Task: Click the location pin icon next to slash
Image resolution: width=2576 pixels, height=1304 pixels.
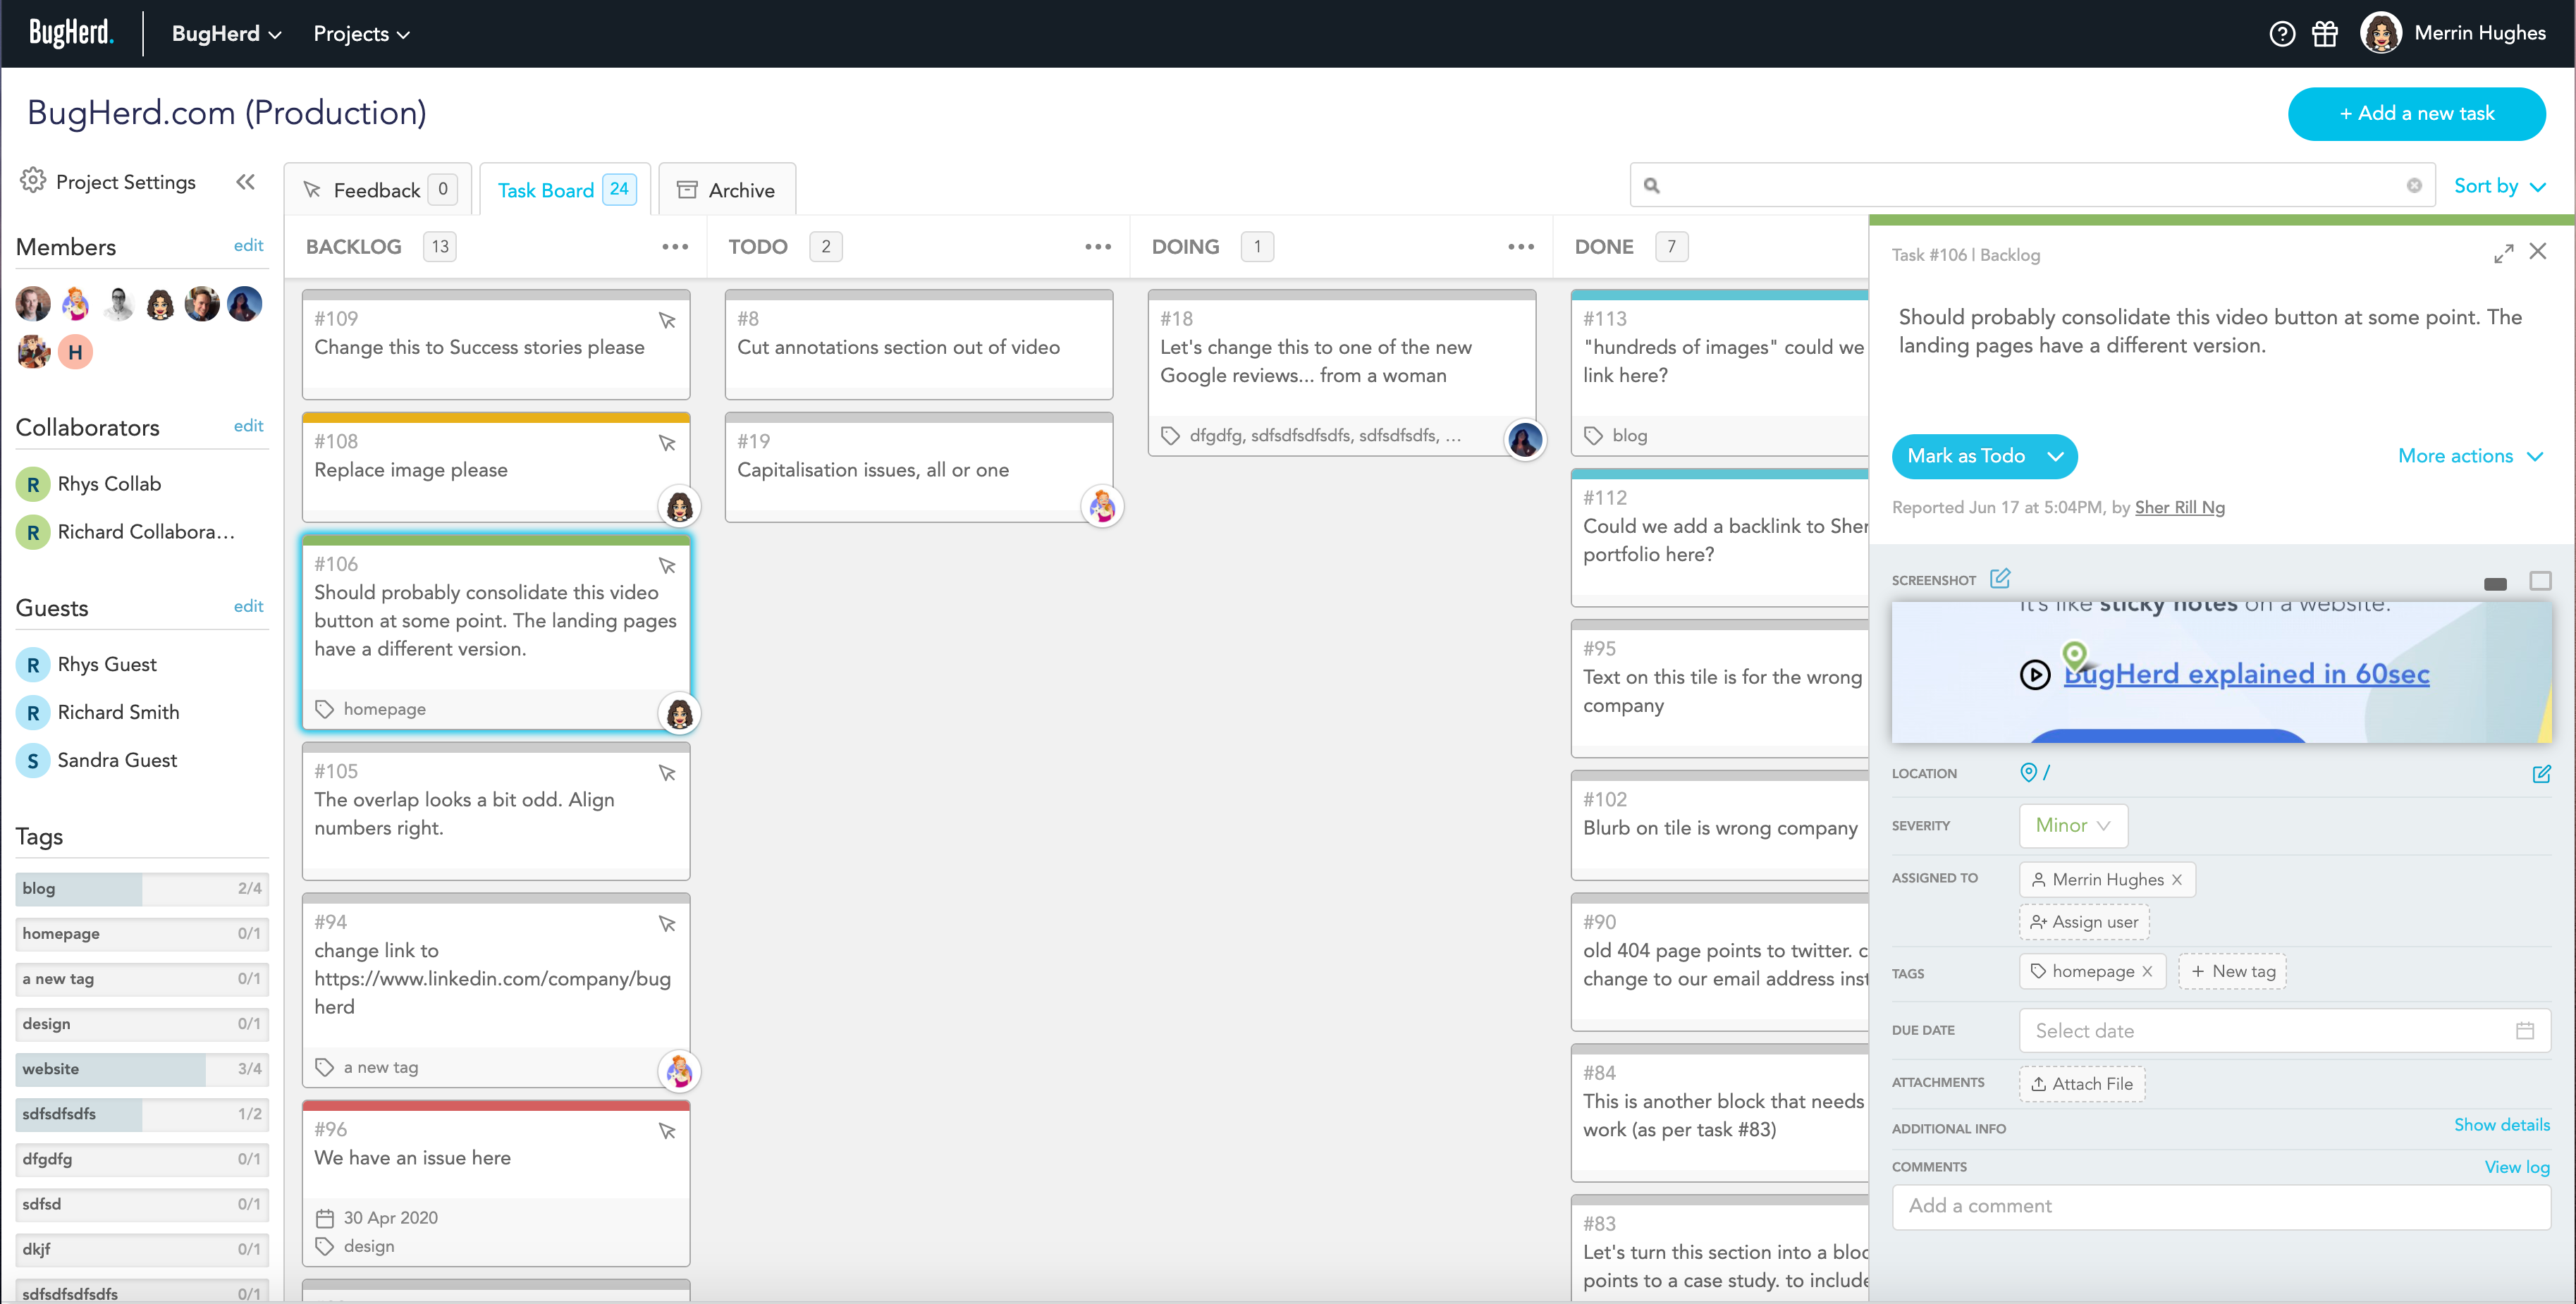Action: (2028, 772)
